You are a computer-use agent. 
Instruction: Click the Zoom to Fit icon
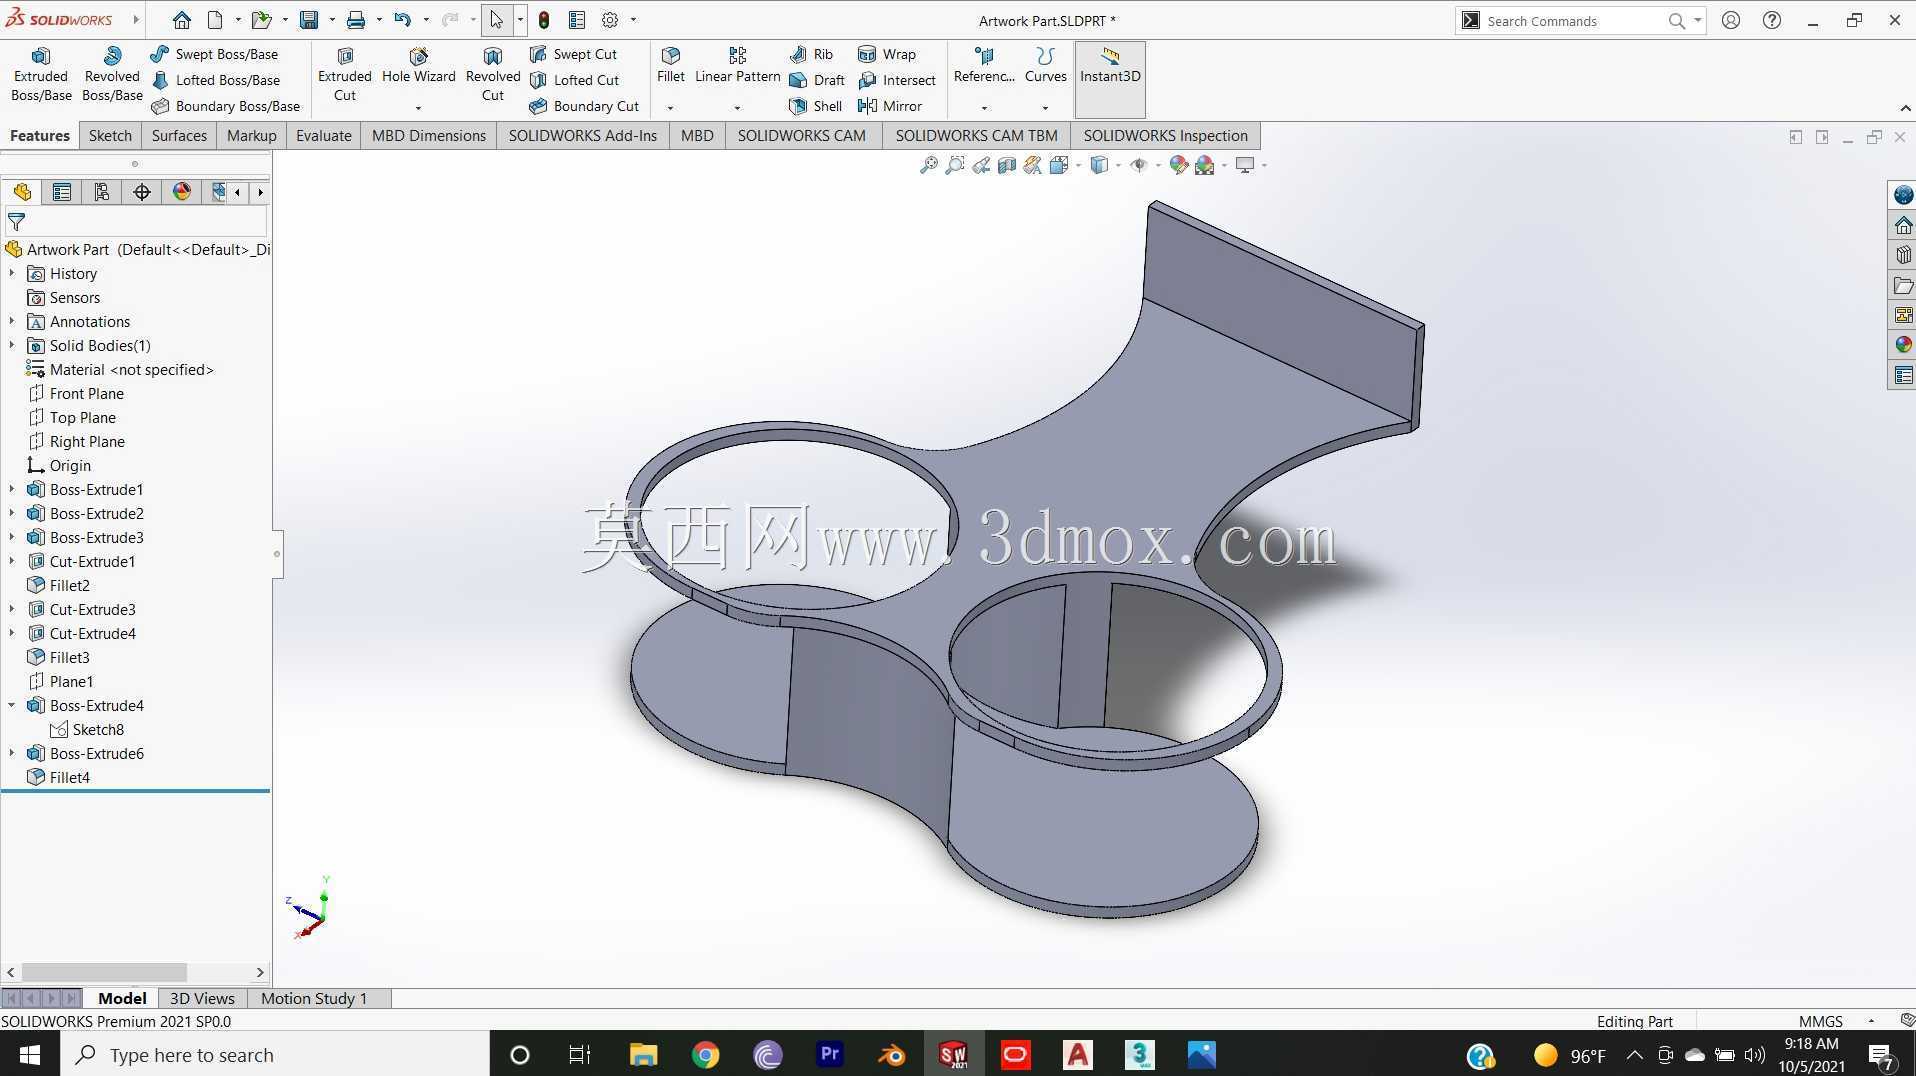(x=929, y=165)
